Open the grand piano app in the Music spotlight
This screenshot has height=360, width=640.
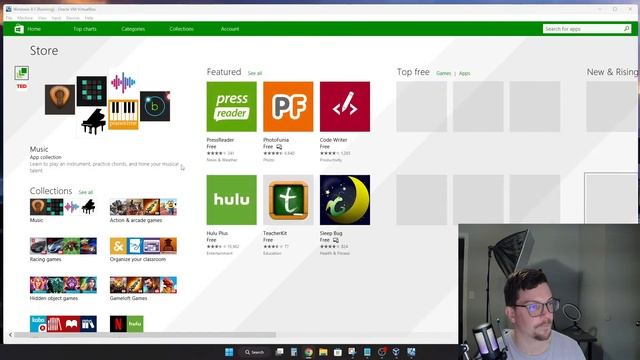93,121
